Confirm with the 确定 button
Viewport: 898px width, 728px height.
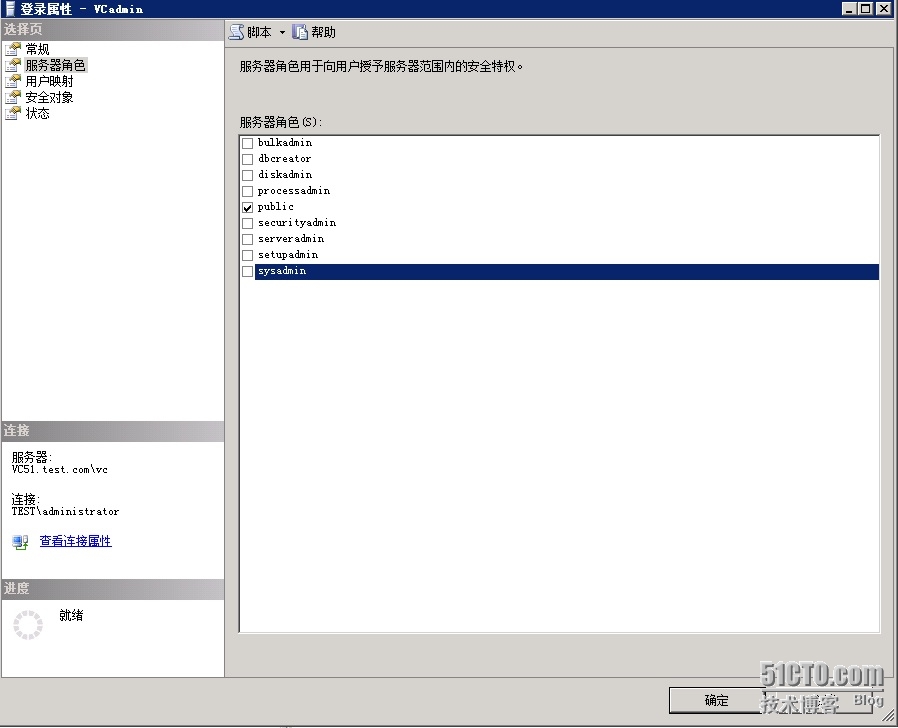(716, 700)
